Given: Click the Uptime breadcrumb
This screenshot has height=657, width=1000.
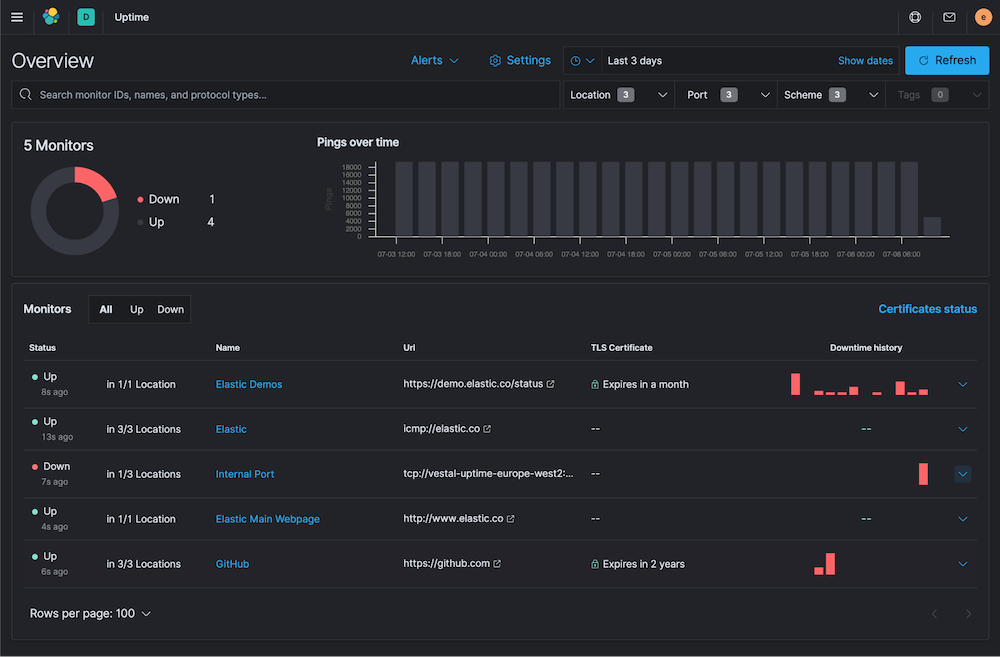Looking at the screenshot, I should (x=131, y=17).
